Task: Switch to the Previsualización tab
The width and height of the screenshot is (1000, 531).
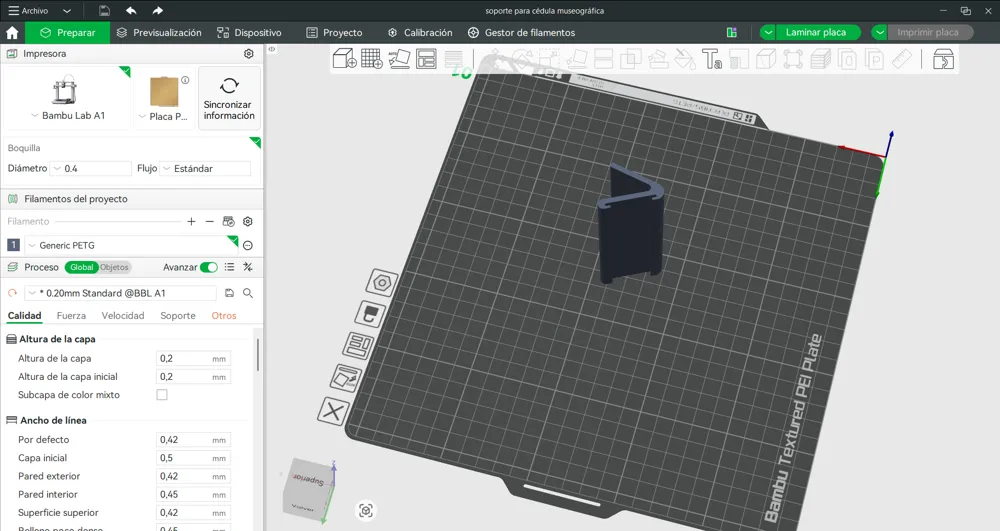Action: pyautogui.click(x=158, y=33)
